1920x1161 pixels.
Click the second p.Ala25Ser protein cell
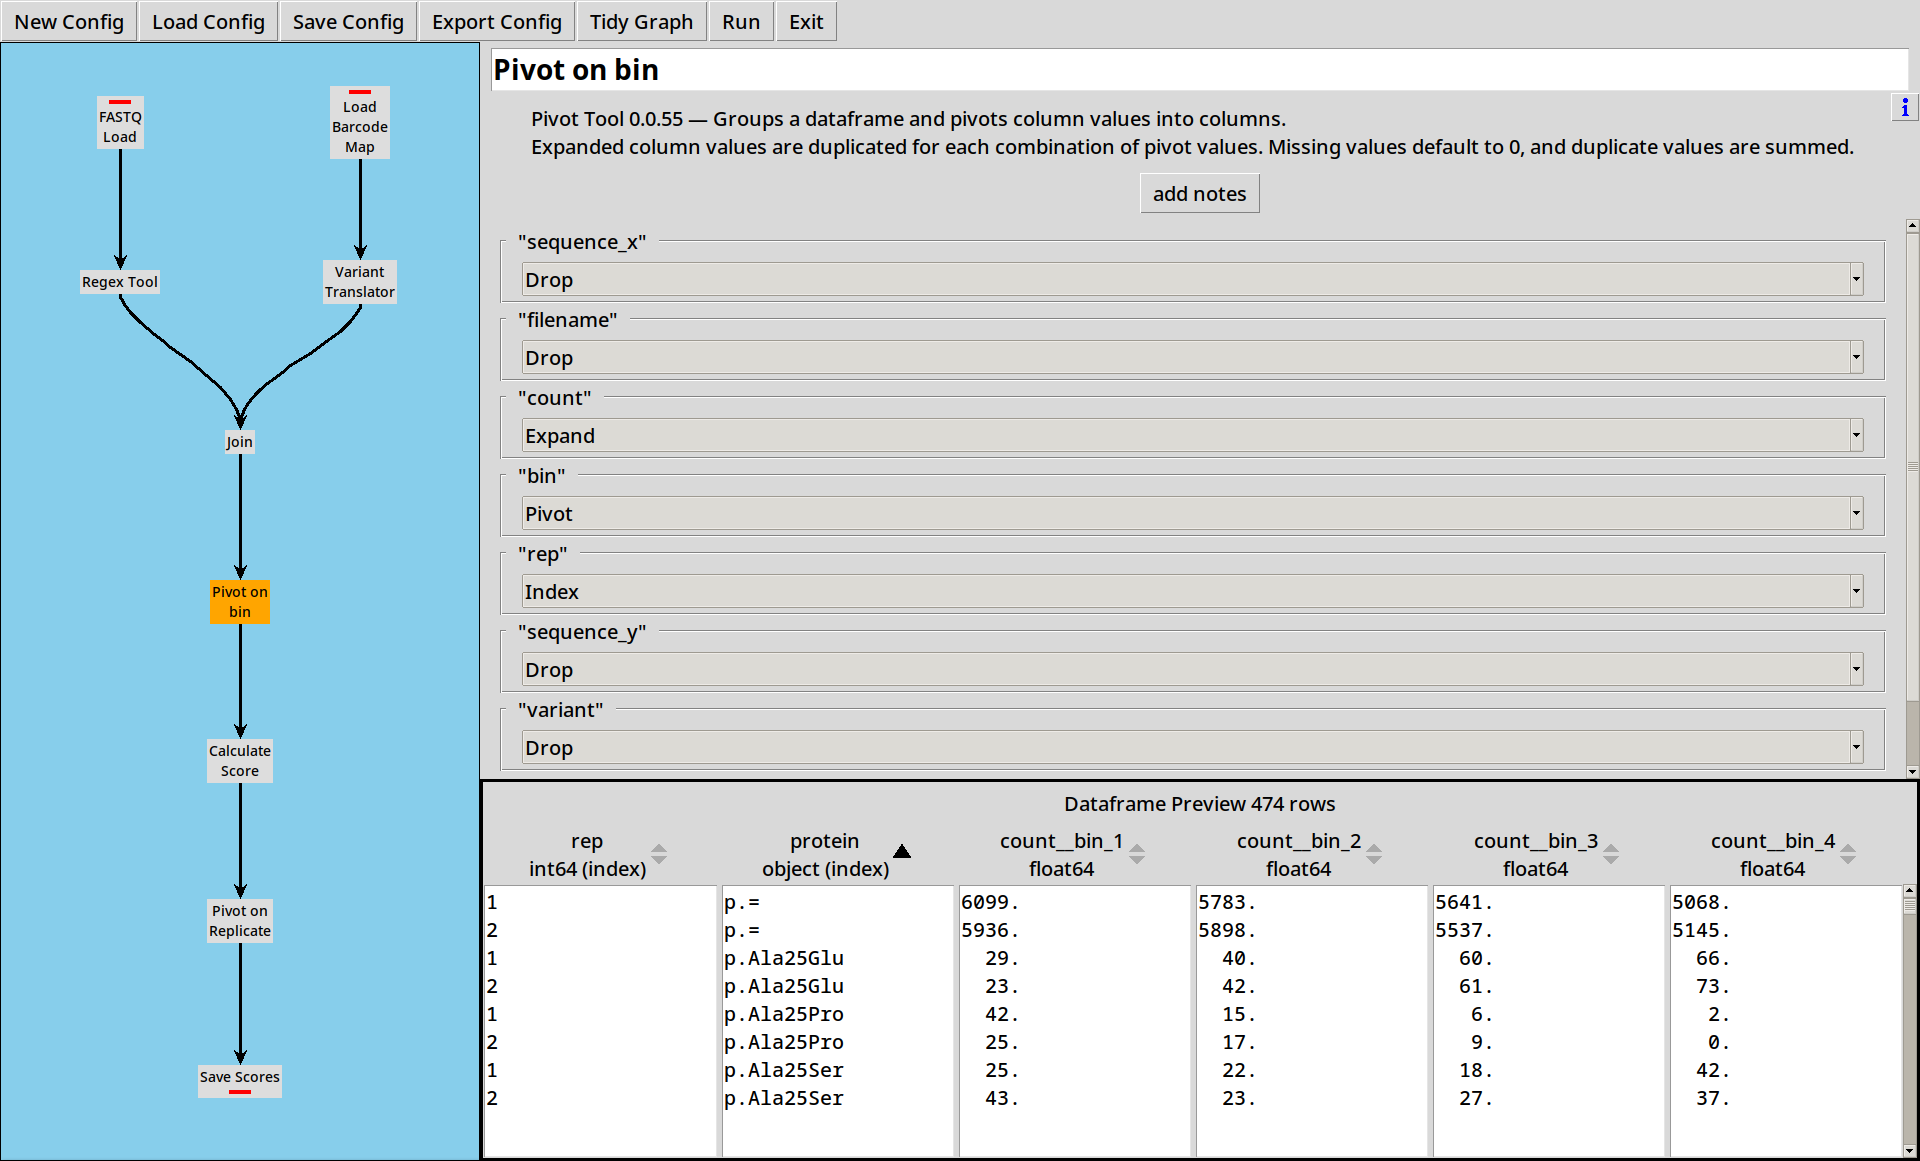coord(837,1098)
